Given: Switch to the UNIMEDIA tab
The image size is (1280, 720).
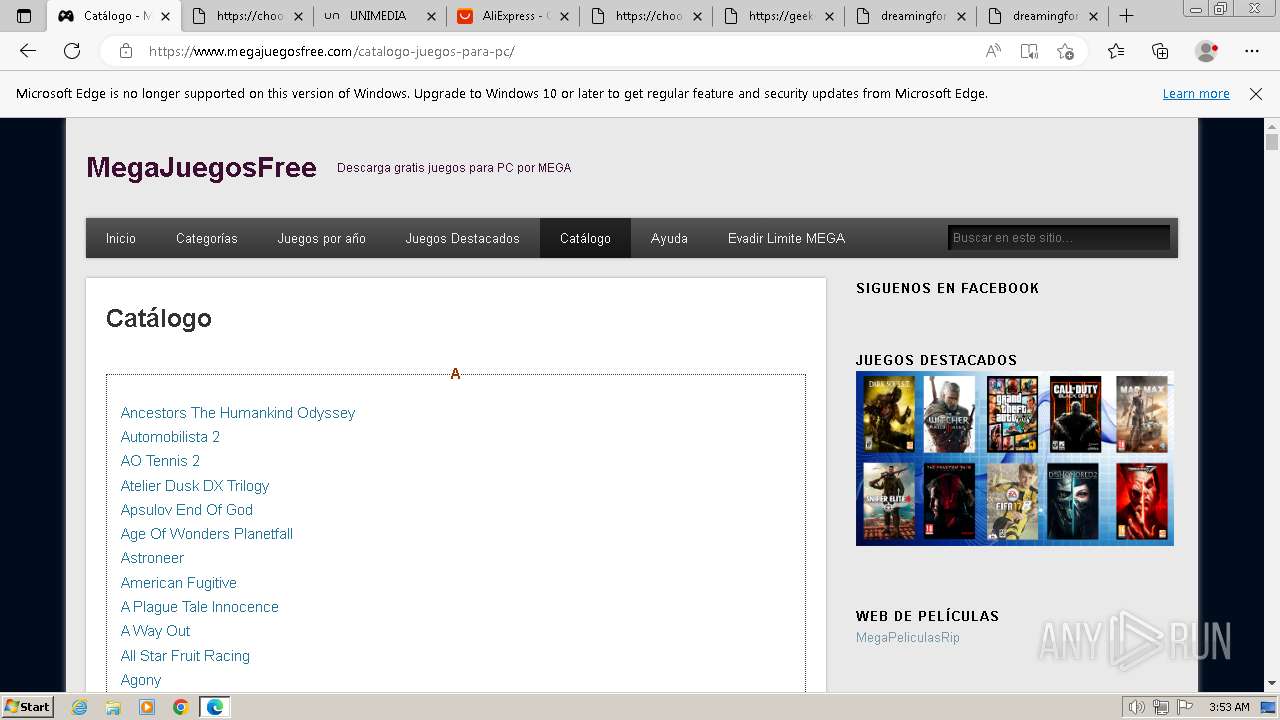Looking at the screenshot, I should pyautogui.click(x=380, y=16).
